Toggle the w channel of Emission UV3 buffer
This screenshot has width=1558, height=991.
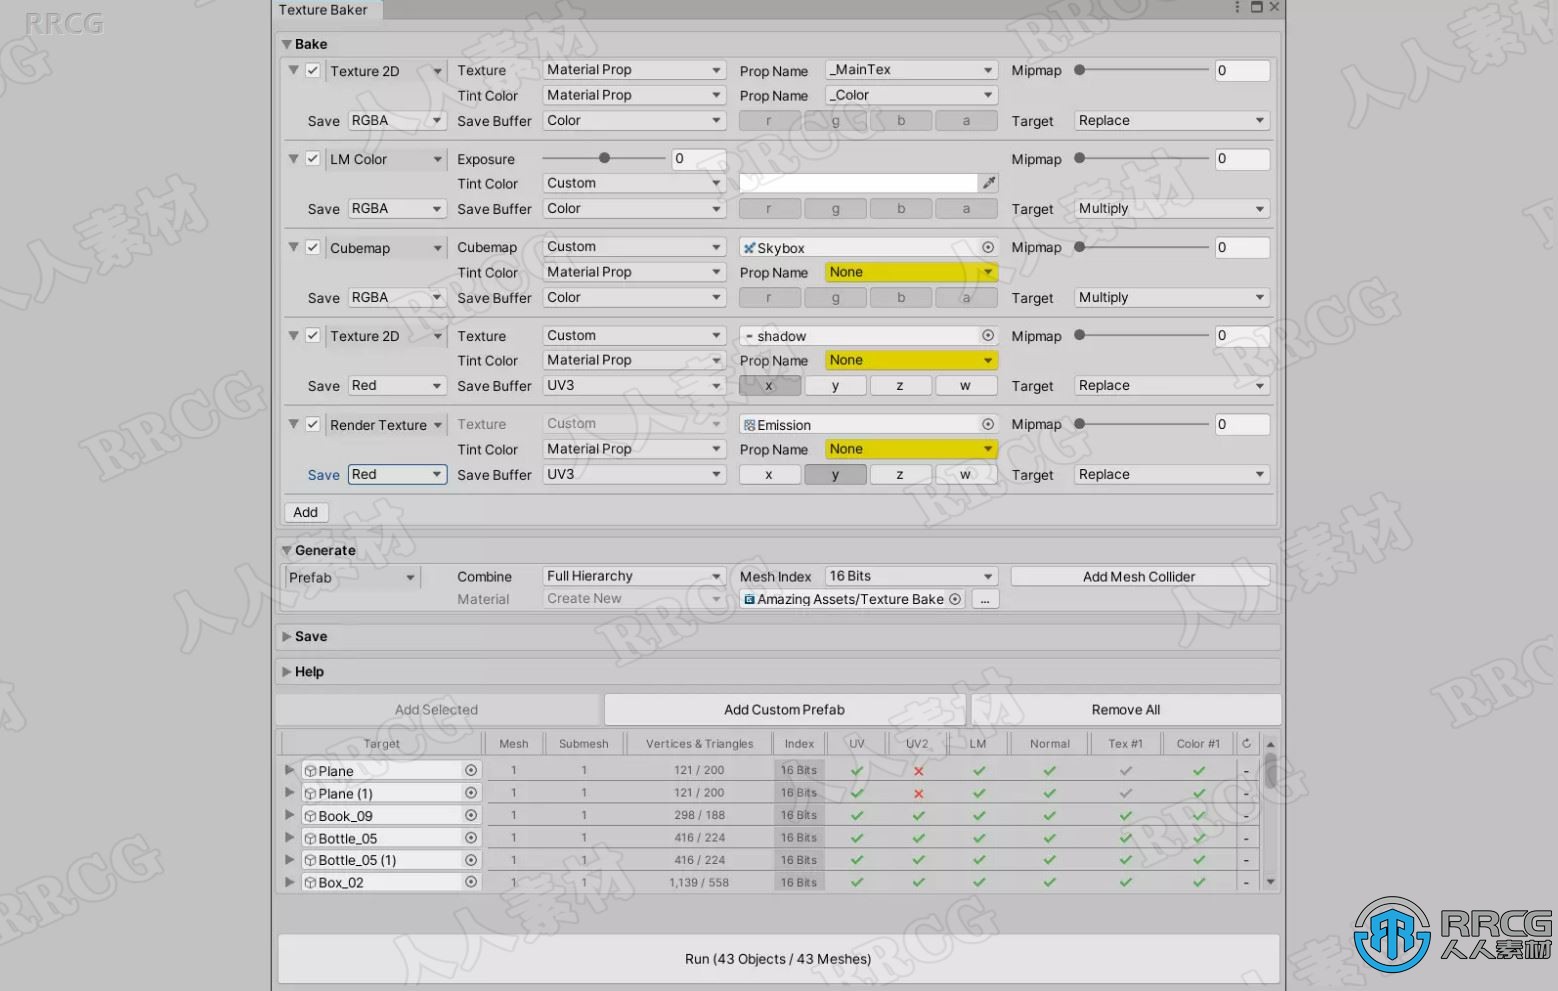point(965,475)
